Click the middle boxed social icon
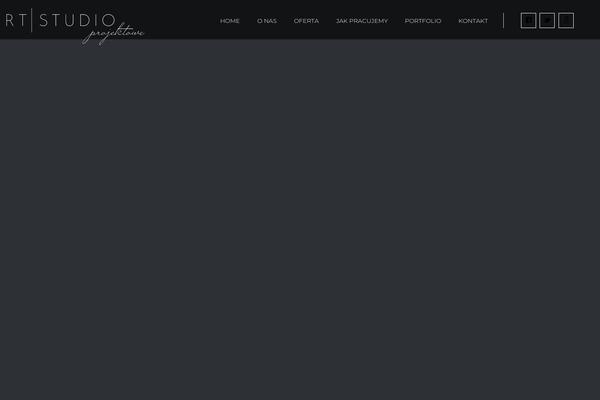This screenshot has height=400, width=600. coord(547,20)
